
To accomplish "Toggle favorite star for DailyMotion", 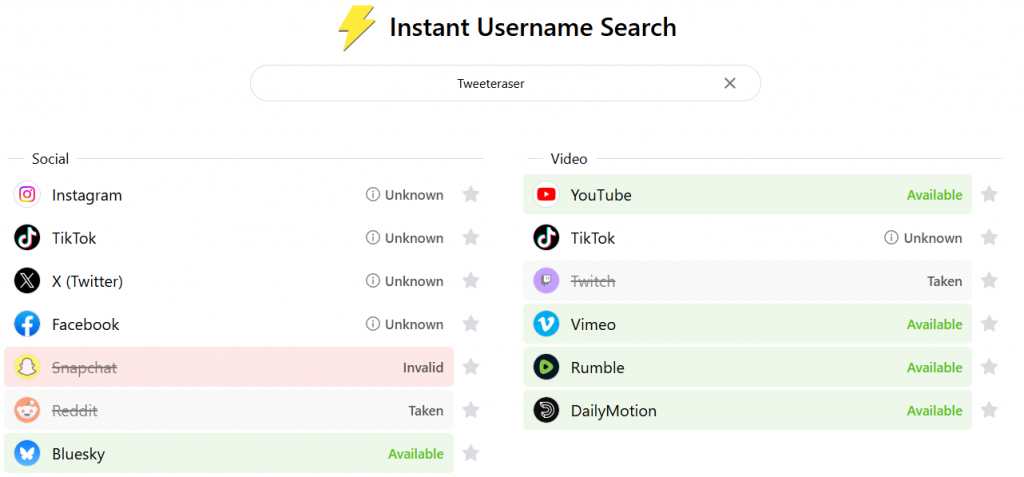I will click(989, 411).
